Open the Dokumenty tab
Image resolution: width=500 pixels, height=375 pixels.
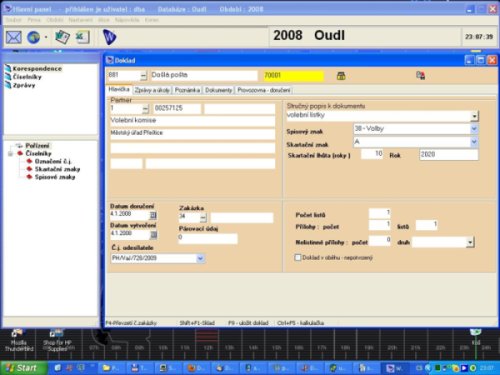[218, 90]
